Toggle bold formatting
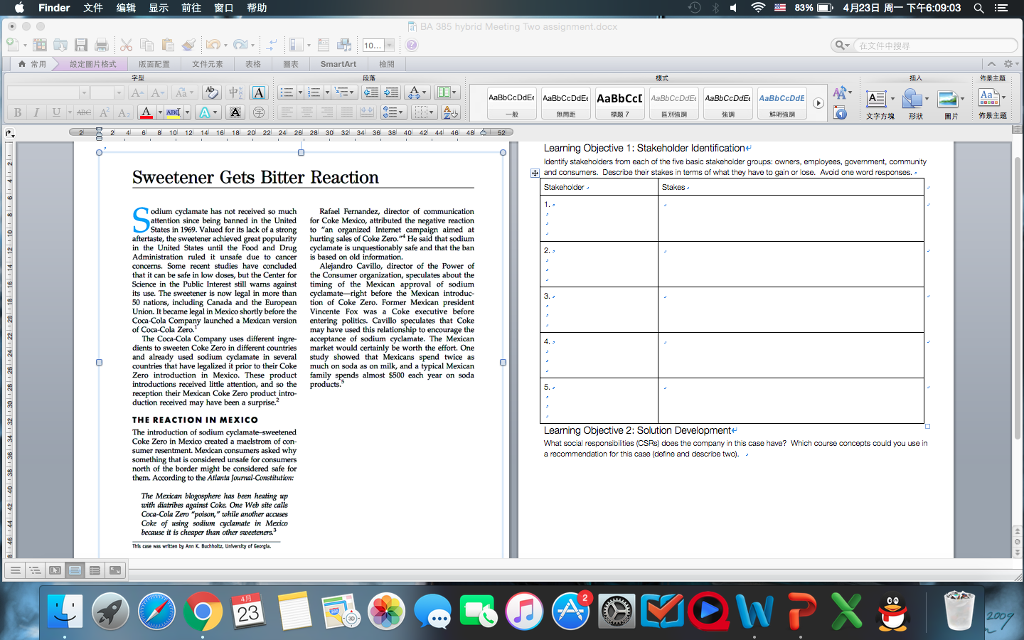The width and height of the screenshot is (1024, 640). [16, 112]
